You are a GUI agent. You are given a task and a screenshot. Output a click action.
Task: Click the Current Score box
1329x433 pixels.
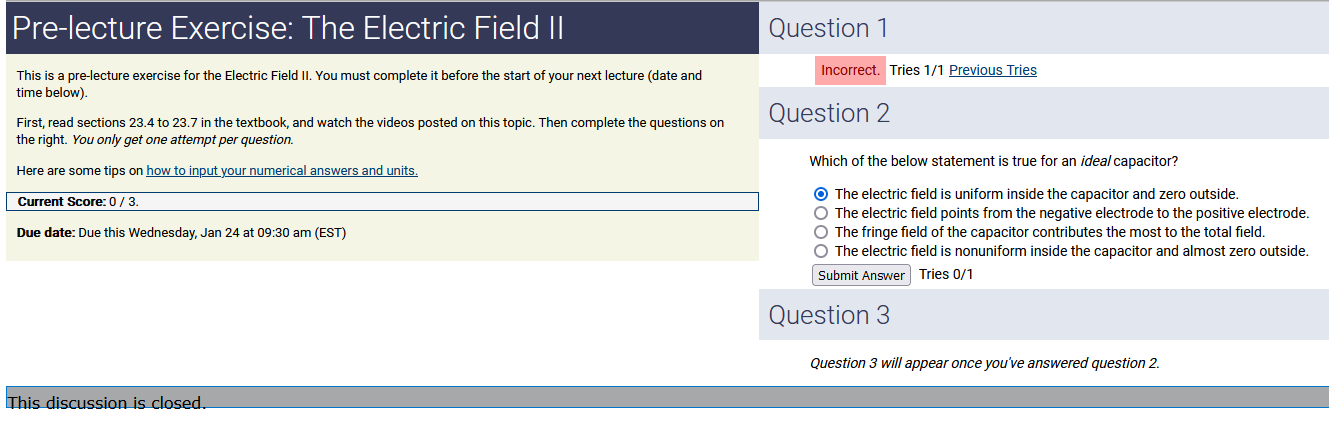[382, 202]
